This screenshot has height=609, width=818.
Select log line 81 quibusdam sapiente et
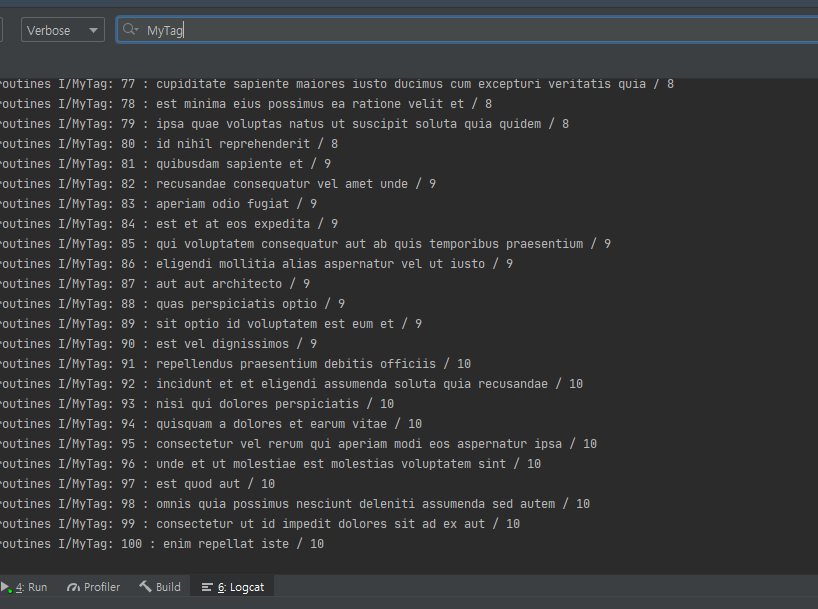pyautogui.click(x=165, y=164)
